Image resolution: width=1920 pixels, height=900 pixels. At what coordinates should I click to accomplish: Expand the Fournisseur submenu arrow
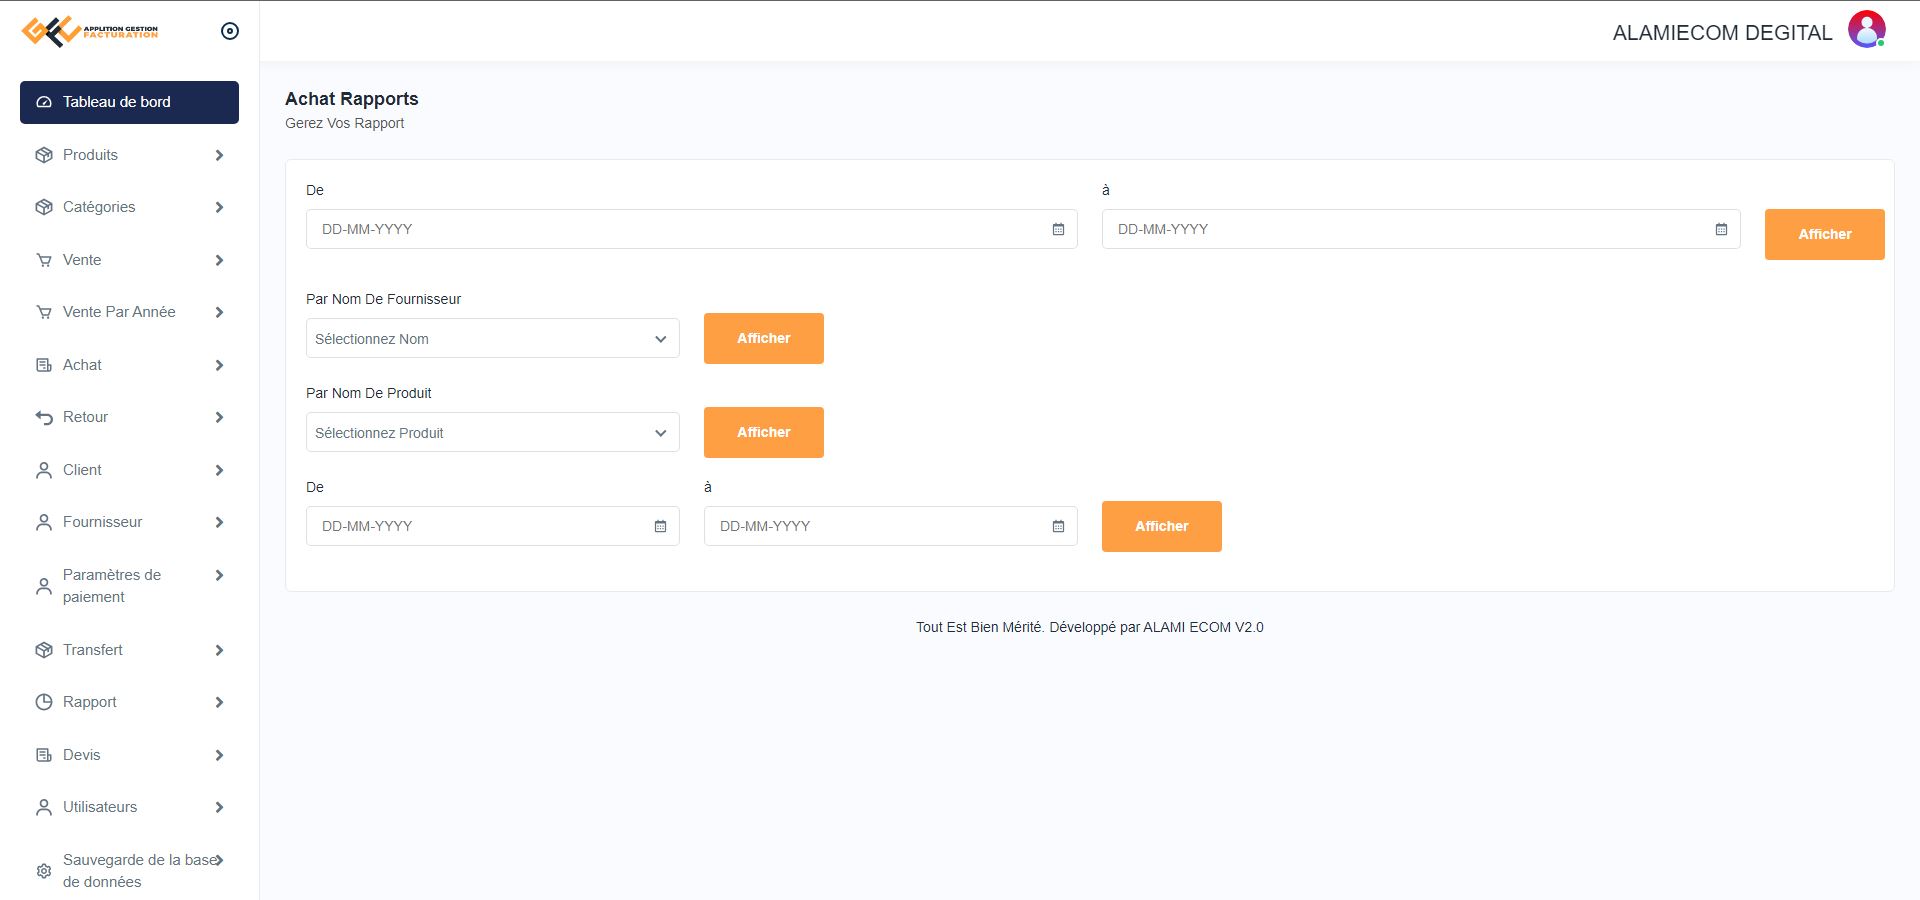[219, 522]
